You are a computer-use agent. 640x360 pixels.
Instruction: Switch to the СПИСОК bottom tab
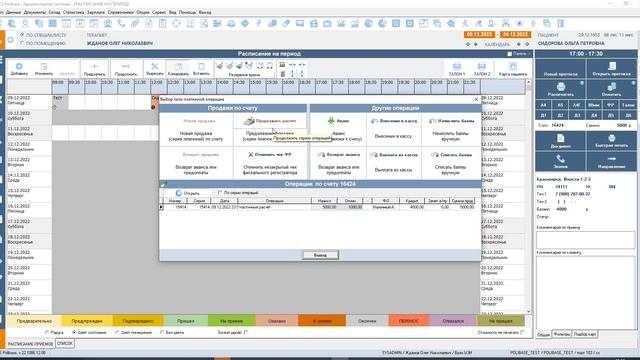click(64, 344)
